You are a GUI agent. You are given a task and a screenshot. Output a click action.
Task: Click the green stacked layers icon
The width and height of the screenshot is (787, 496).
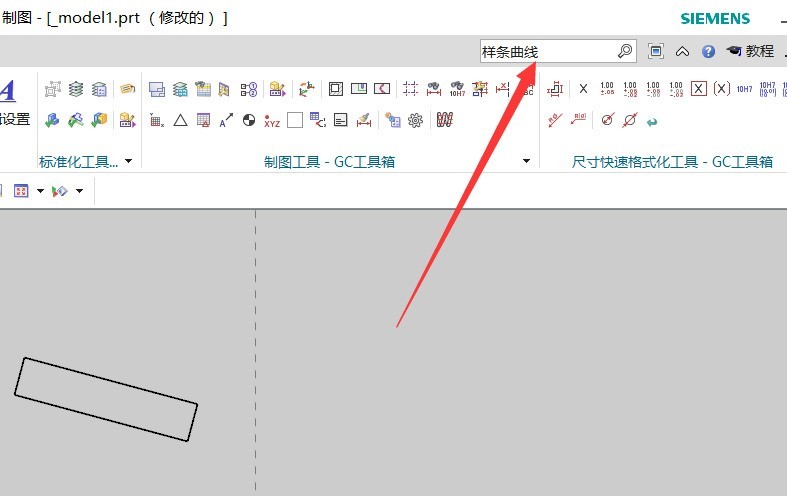point(76,89)
